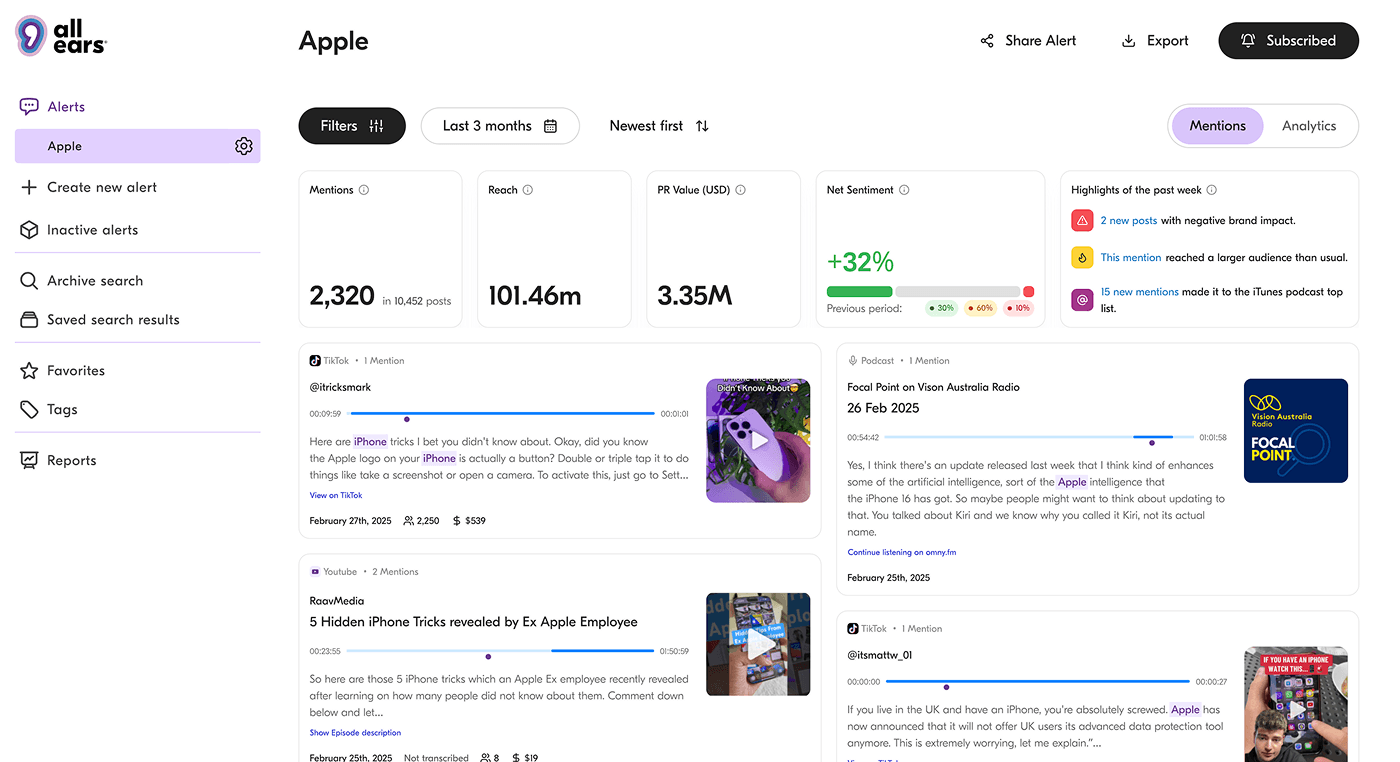Click the plus icon for new alert
The height and width of the screenshot is (762, 1400).
(x=29, y=187)
